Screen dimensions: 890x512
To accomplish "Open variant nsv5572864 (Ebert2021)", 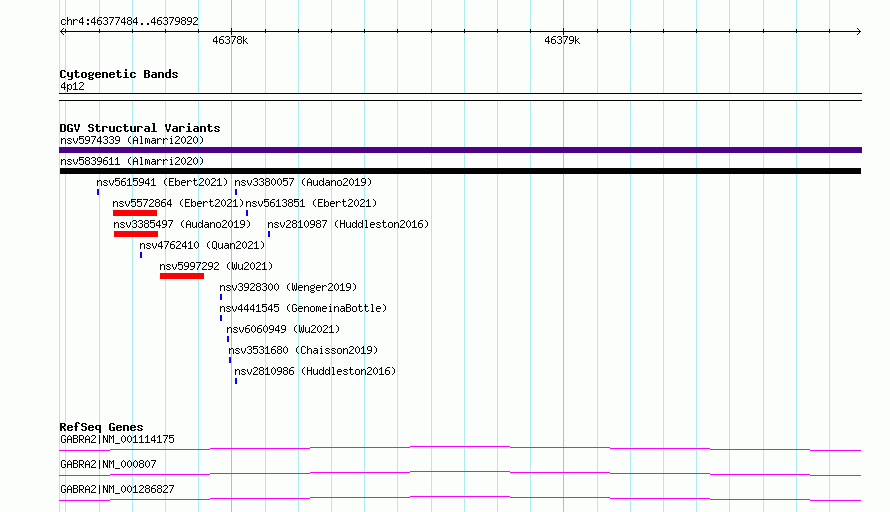I will [x=178, y=203].
